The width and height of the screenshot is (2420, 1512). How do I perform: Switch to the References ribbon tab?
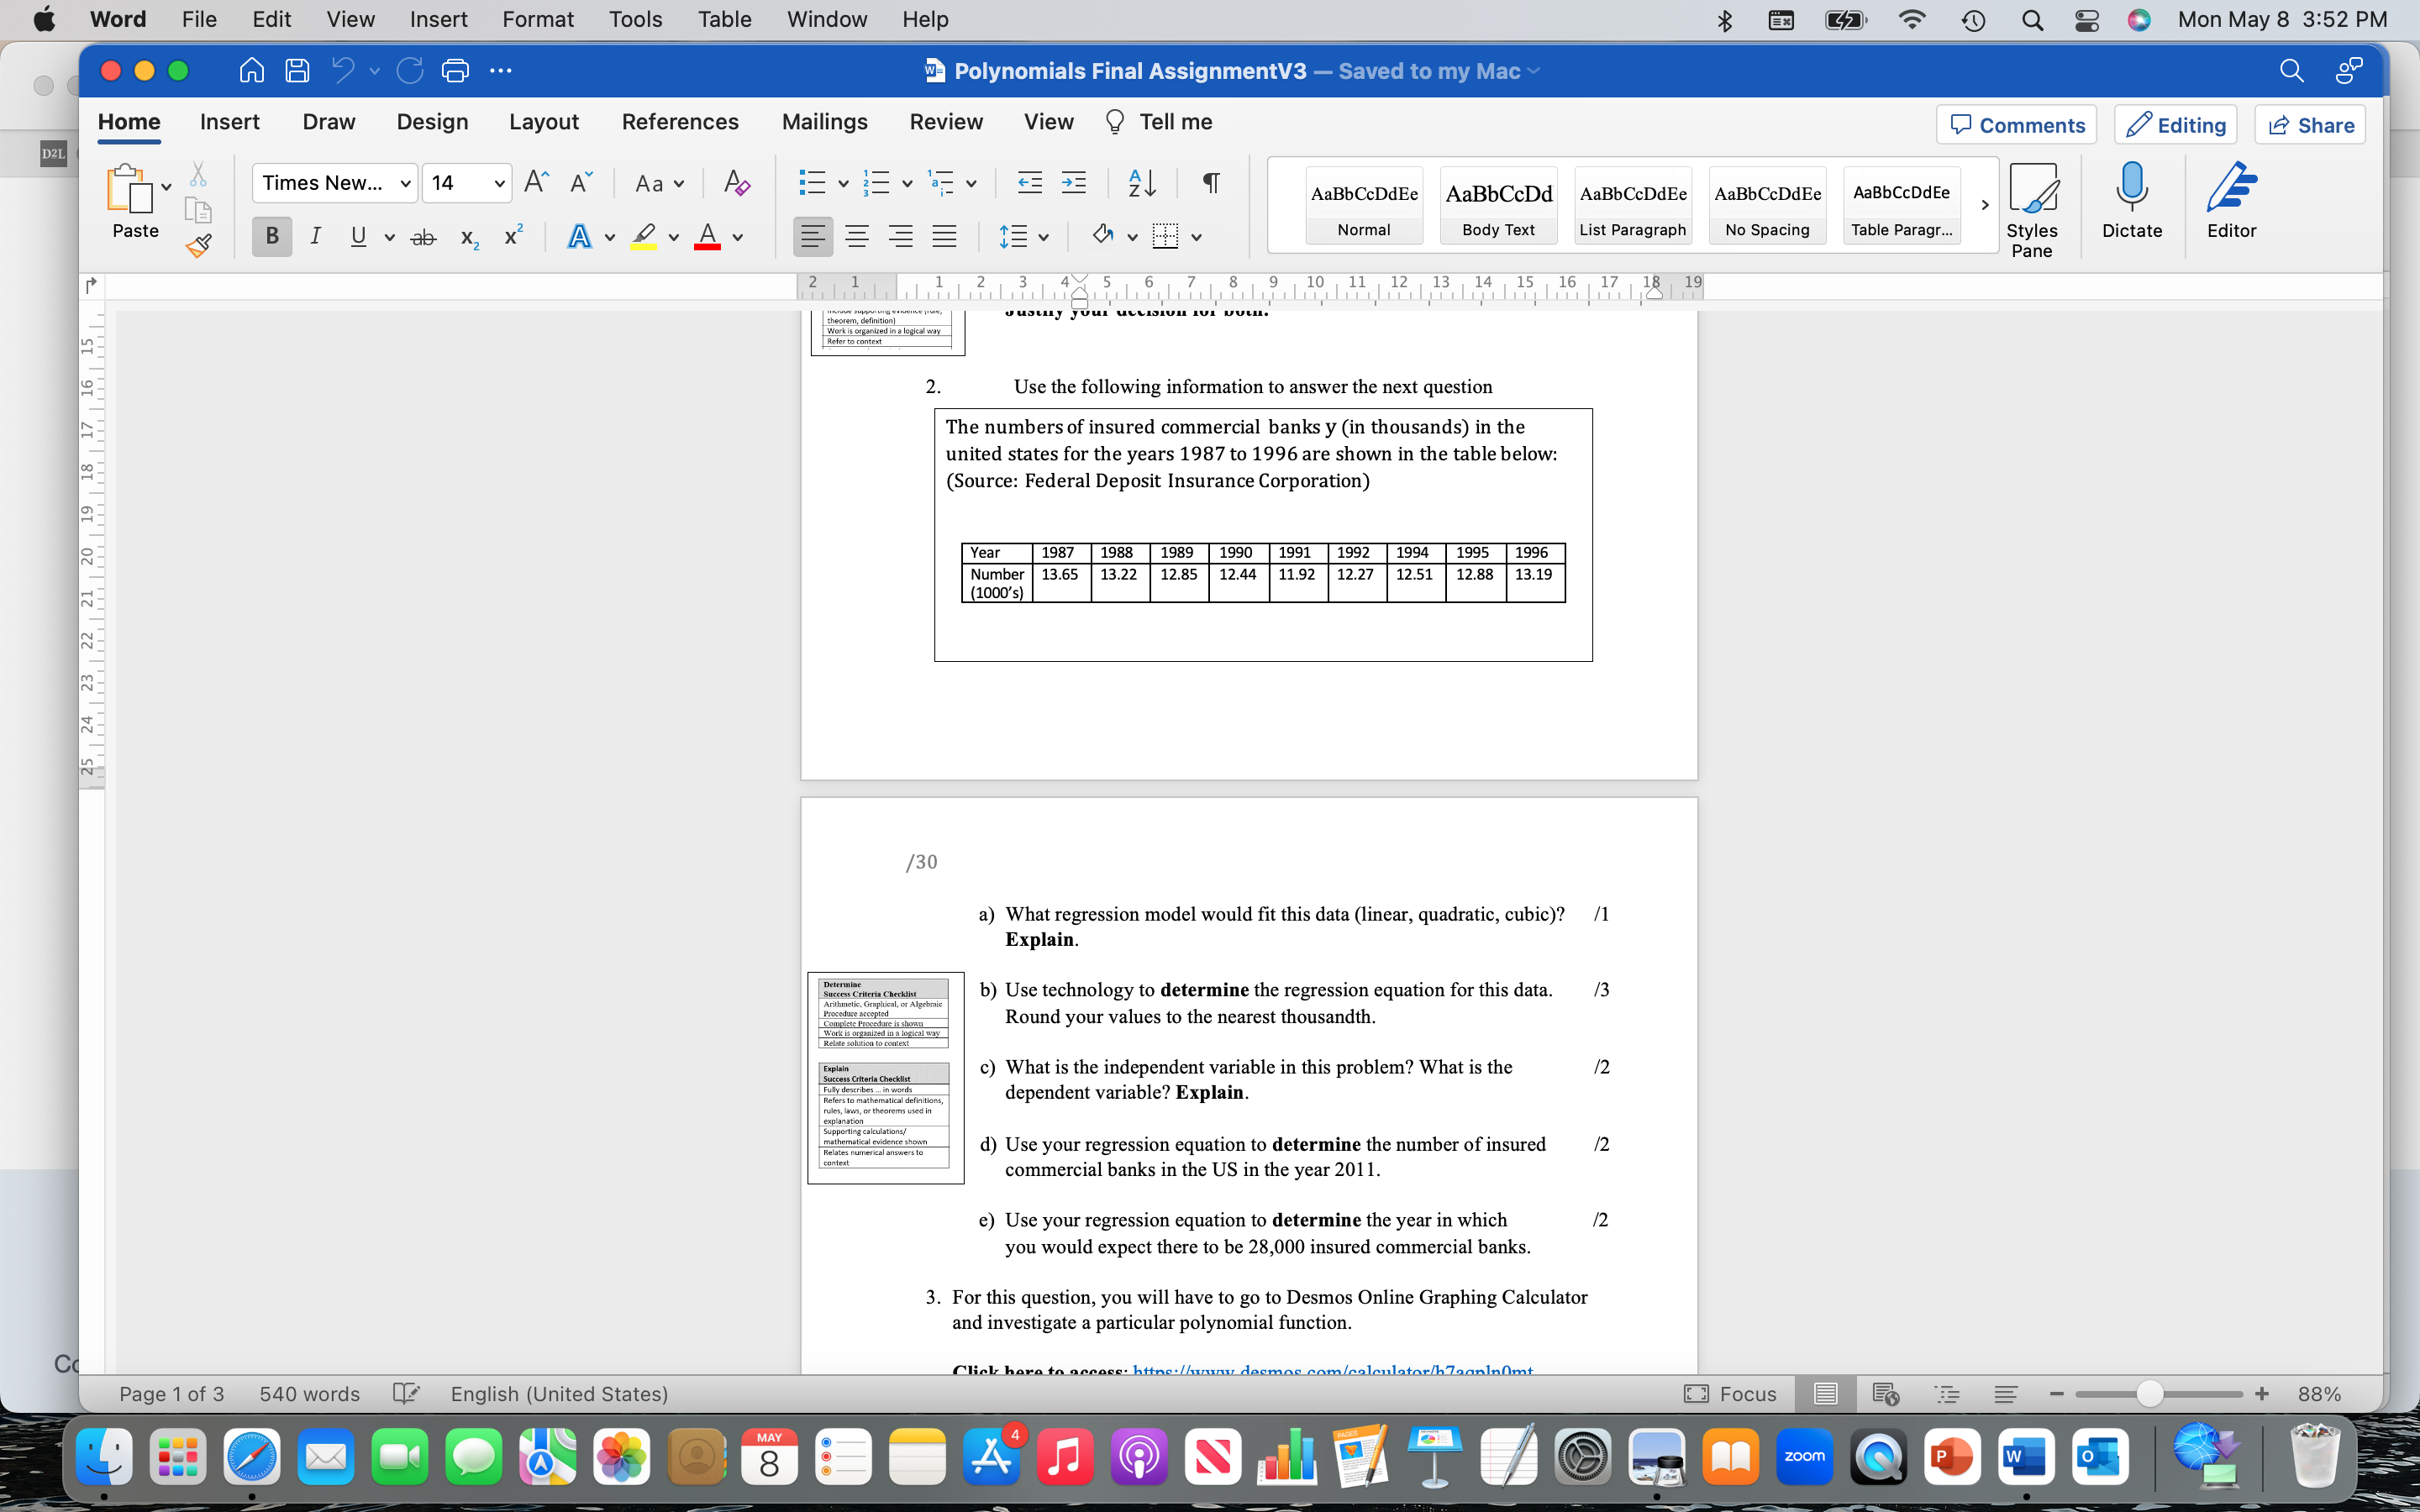click(681, 121)
